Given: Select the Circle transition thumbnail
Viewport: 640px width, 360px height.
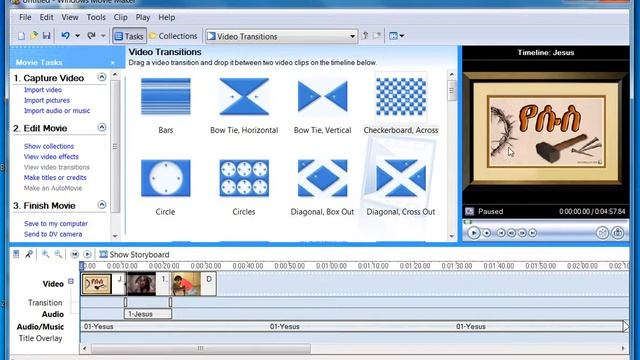Looking at the screenshot, I should pos(166,178).
